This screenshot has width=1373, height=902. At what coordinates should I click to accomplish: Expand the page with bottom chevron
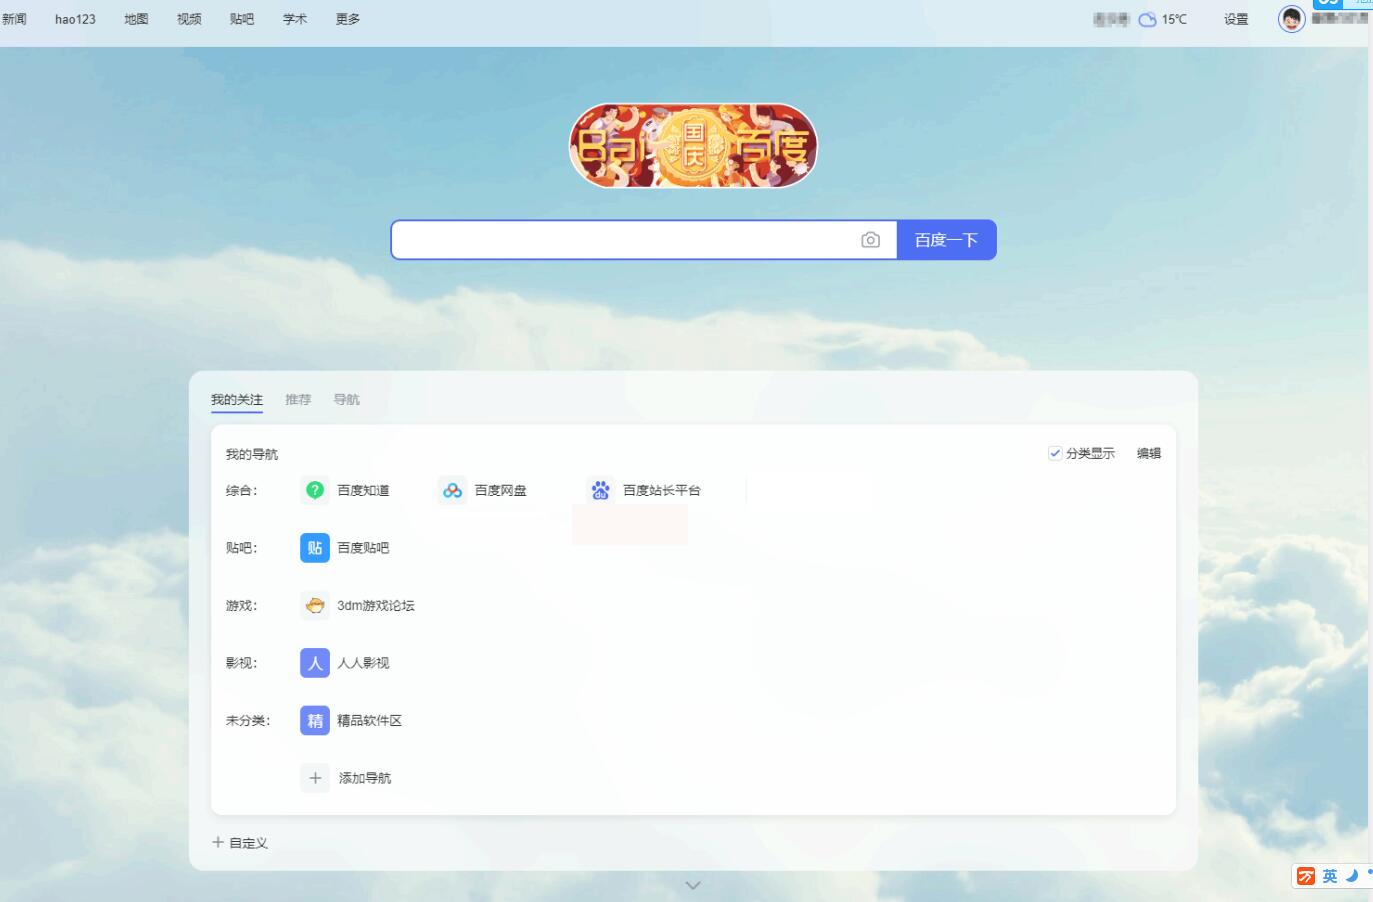(693, 885)
